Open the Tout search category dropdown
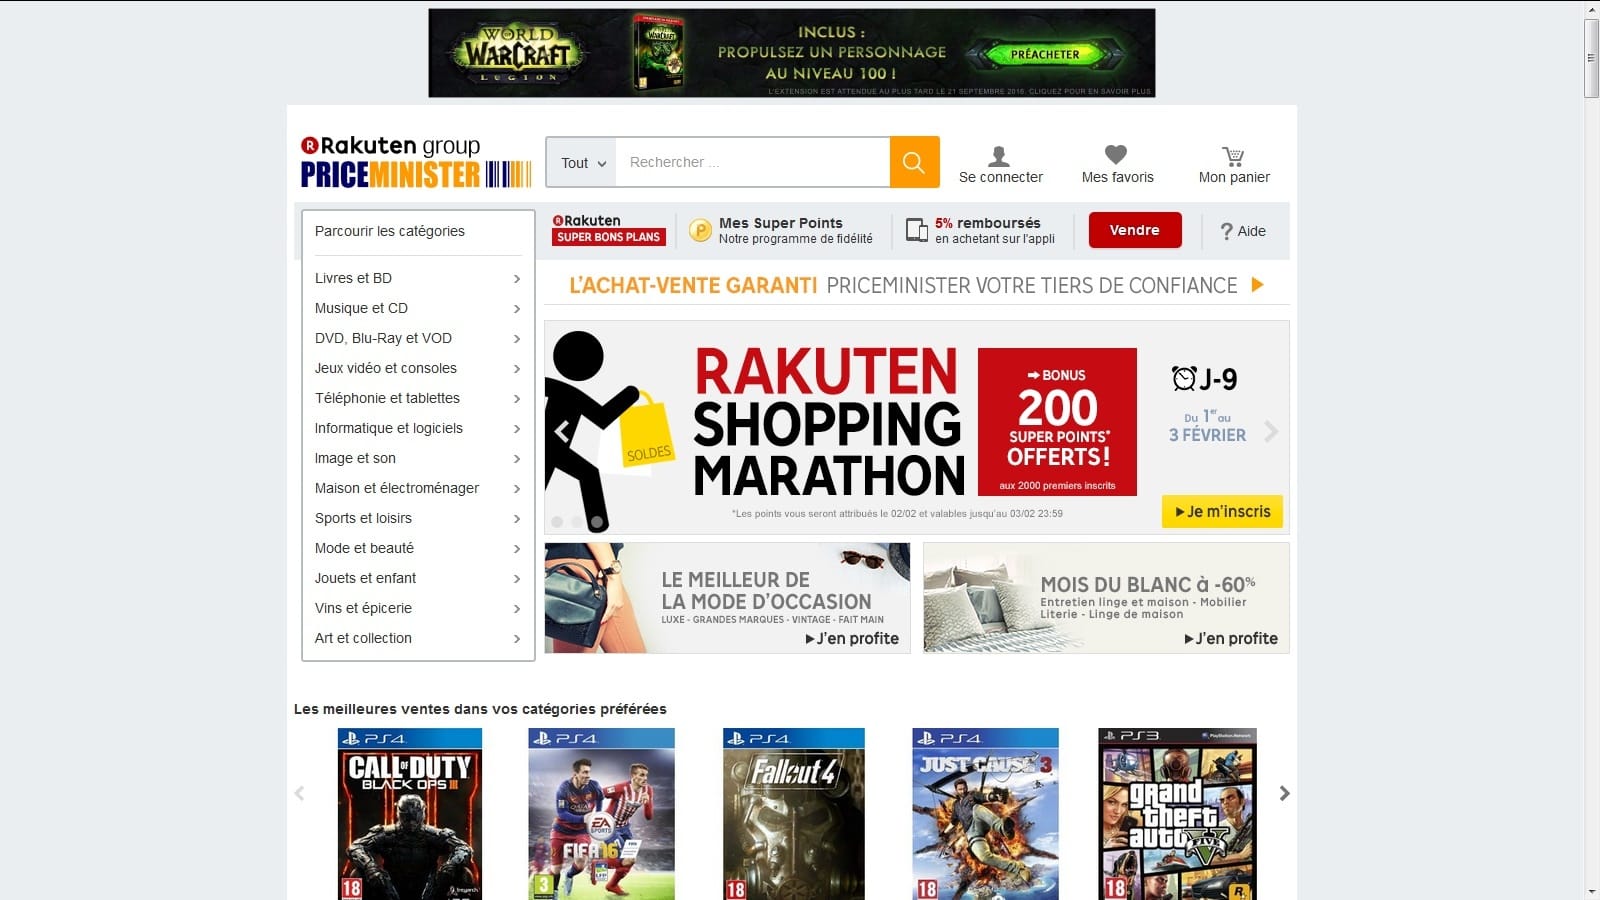Image resolution: width=1600 pixels, height=900 pixels. [x=582, y=163]
